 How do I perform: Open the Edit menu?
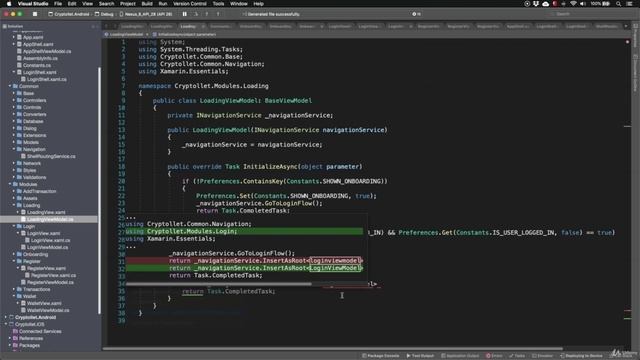point(72,4)
